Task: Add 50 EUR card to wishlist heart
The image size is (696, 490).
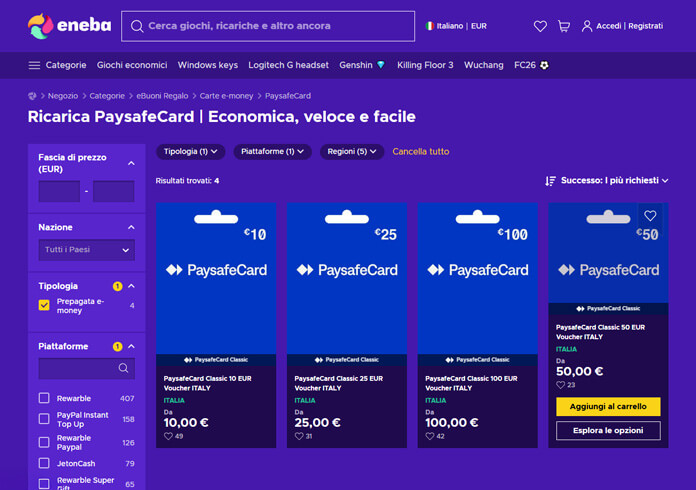Action: point(650,216)
